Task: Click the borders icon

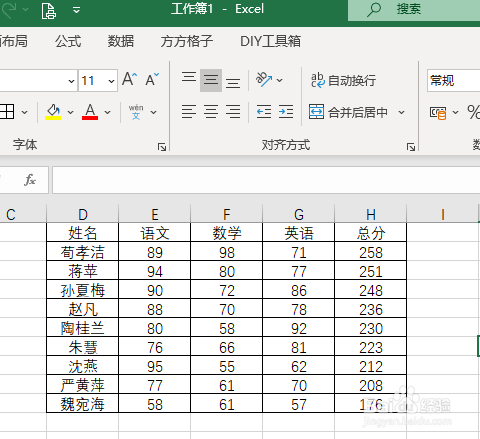Action: (x=7, y=112)
